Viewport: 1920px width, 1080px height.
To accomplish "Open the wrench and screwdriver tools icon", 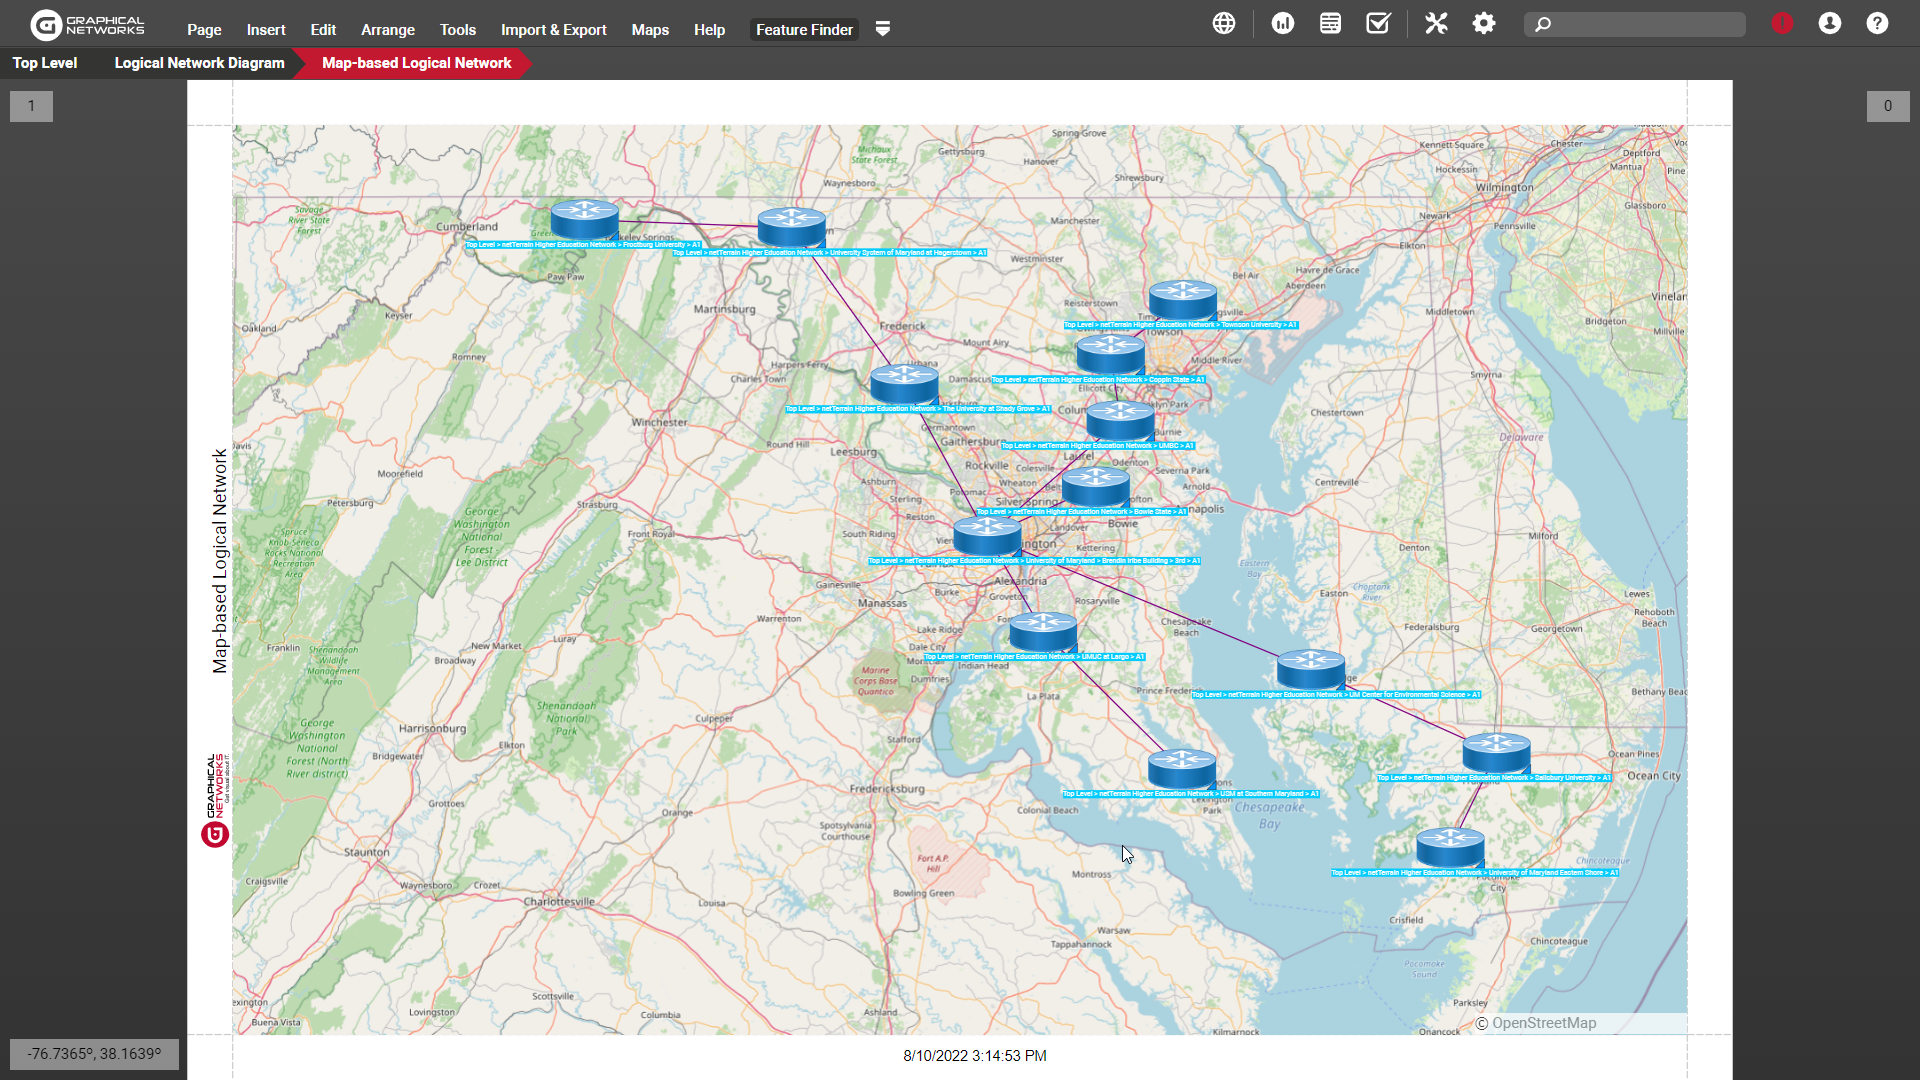I will click(x=1436, y=23).
